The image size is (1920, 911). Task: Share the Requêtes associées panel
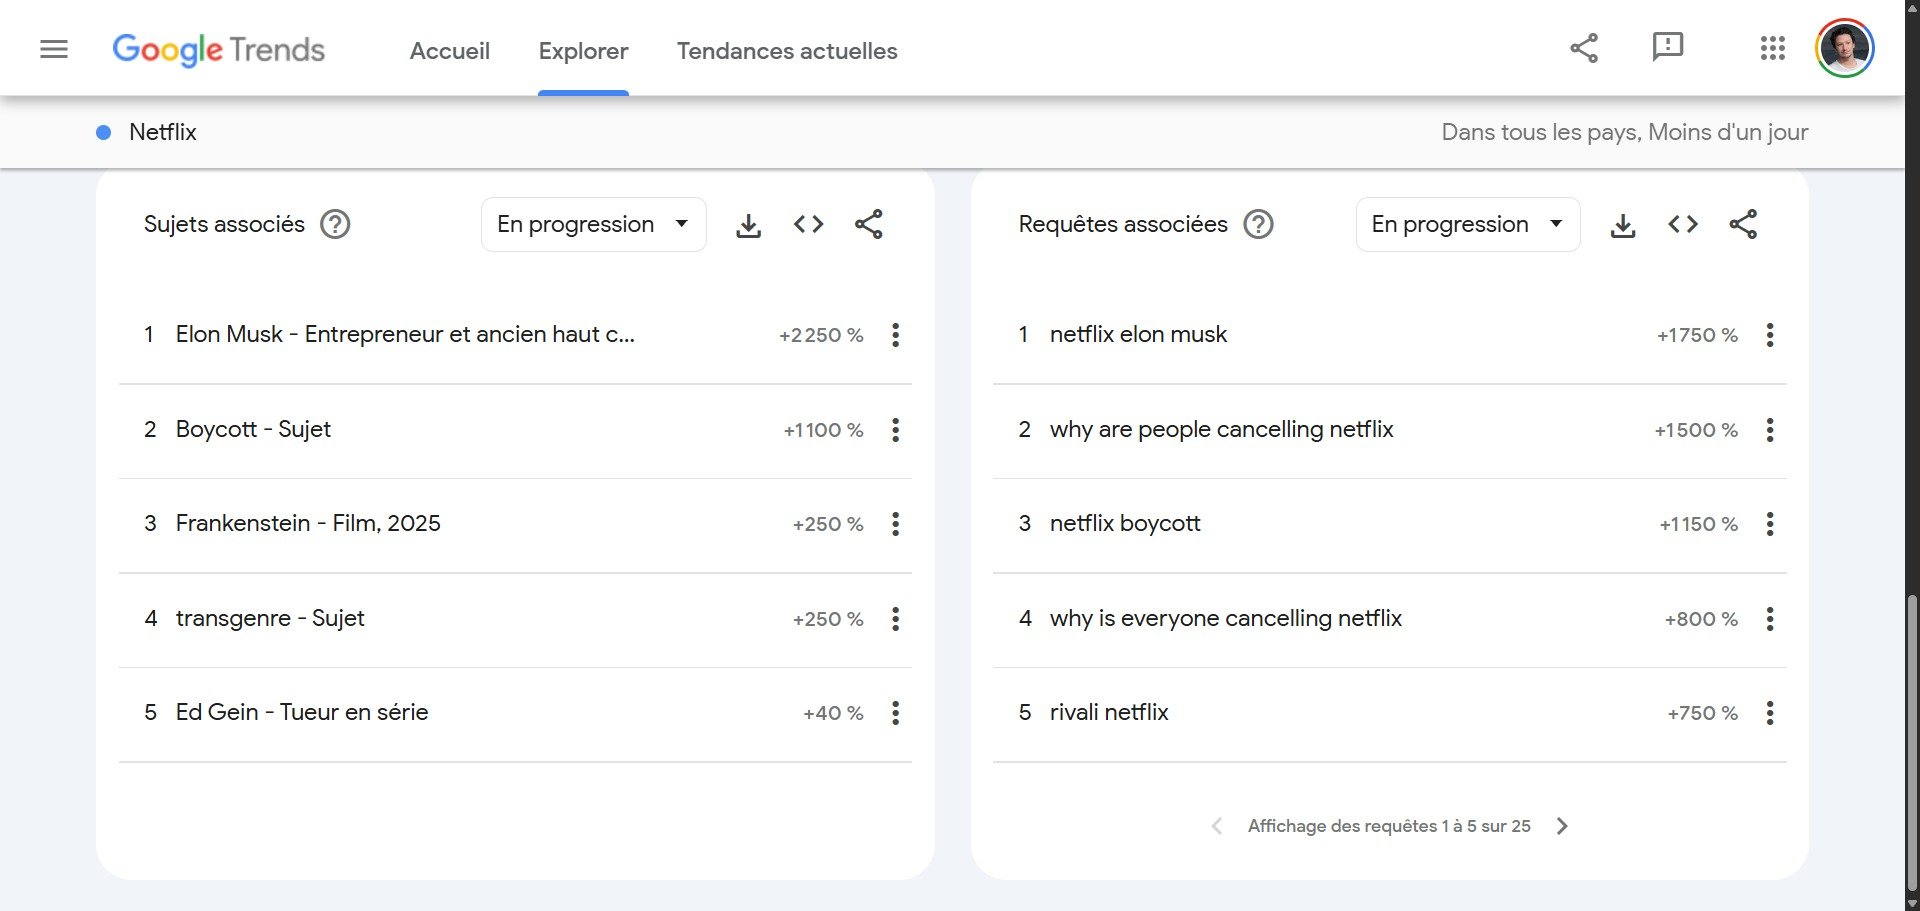click(x=1744, y=224)
